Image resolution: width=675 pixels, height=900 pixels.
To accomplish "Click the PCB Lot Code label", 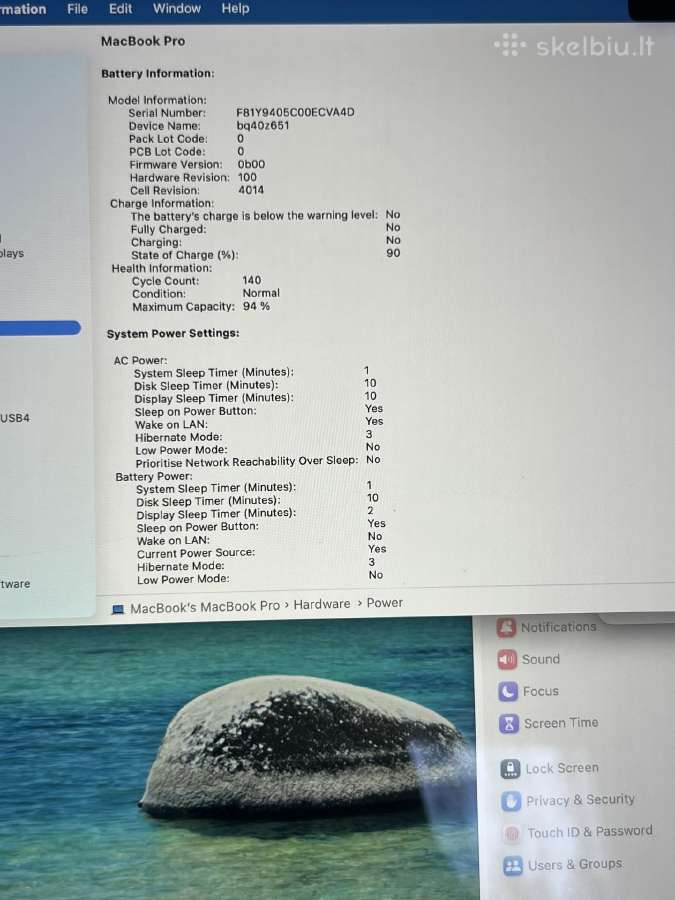I will (x=167, y=152).
